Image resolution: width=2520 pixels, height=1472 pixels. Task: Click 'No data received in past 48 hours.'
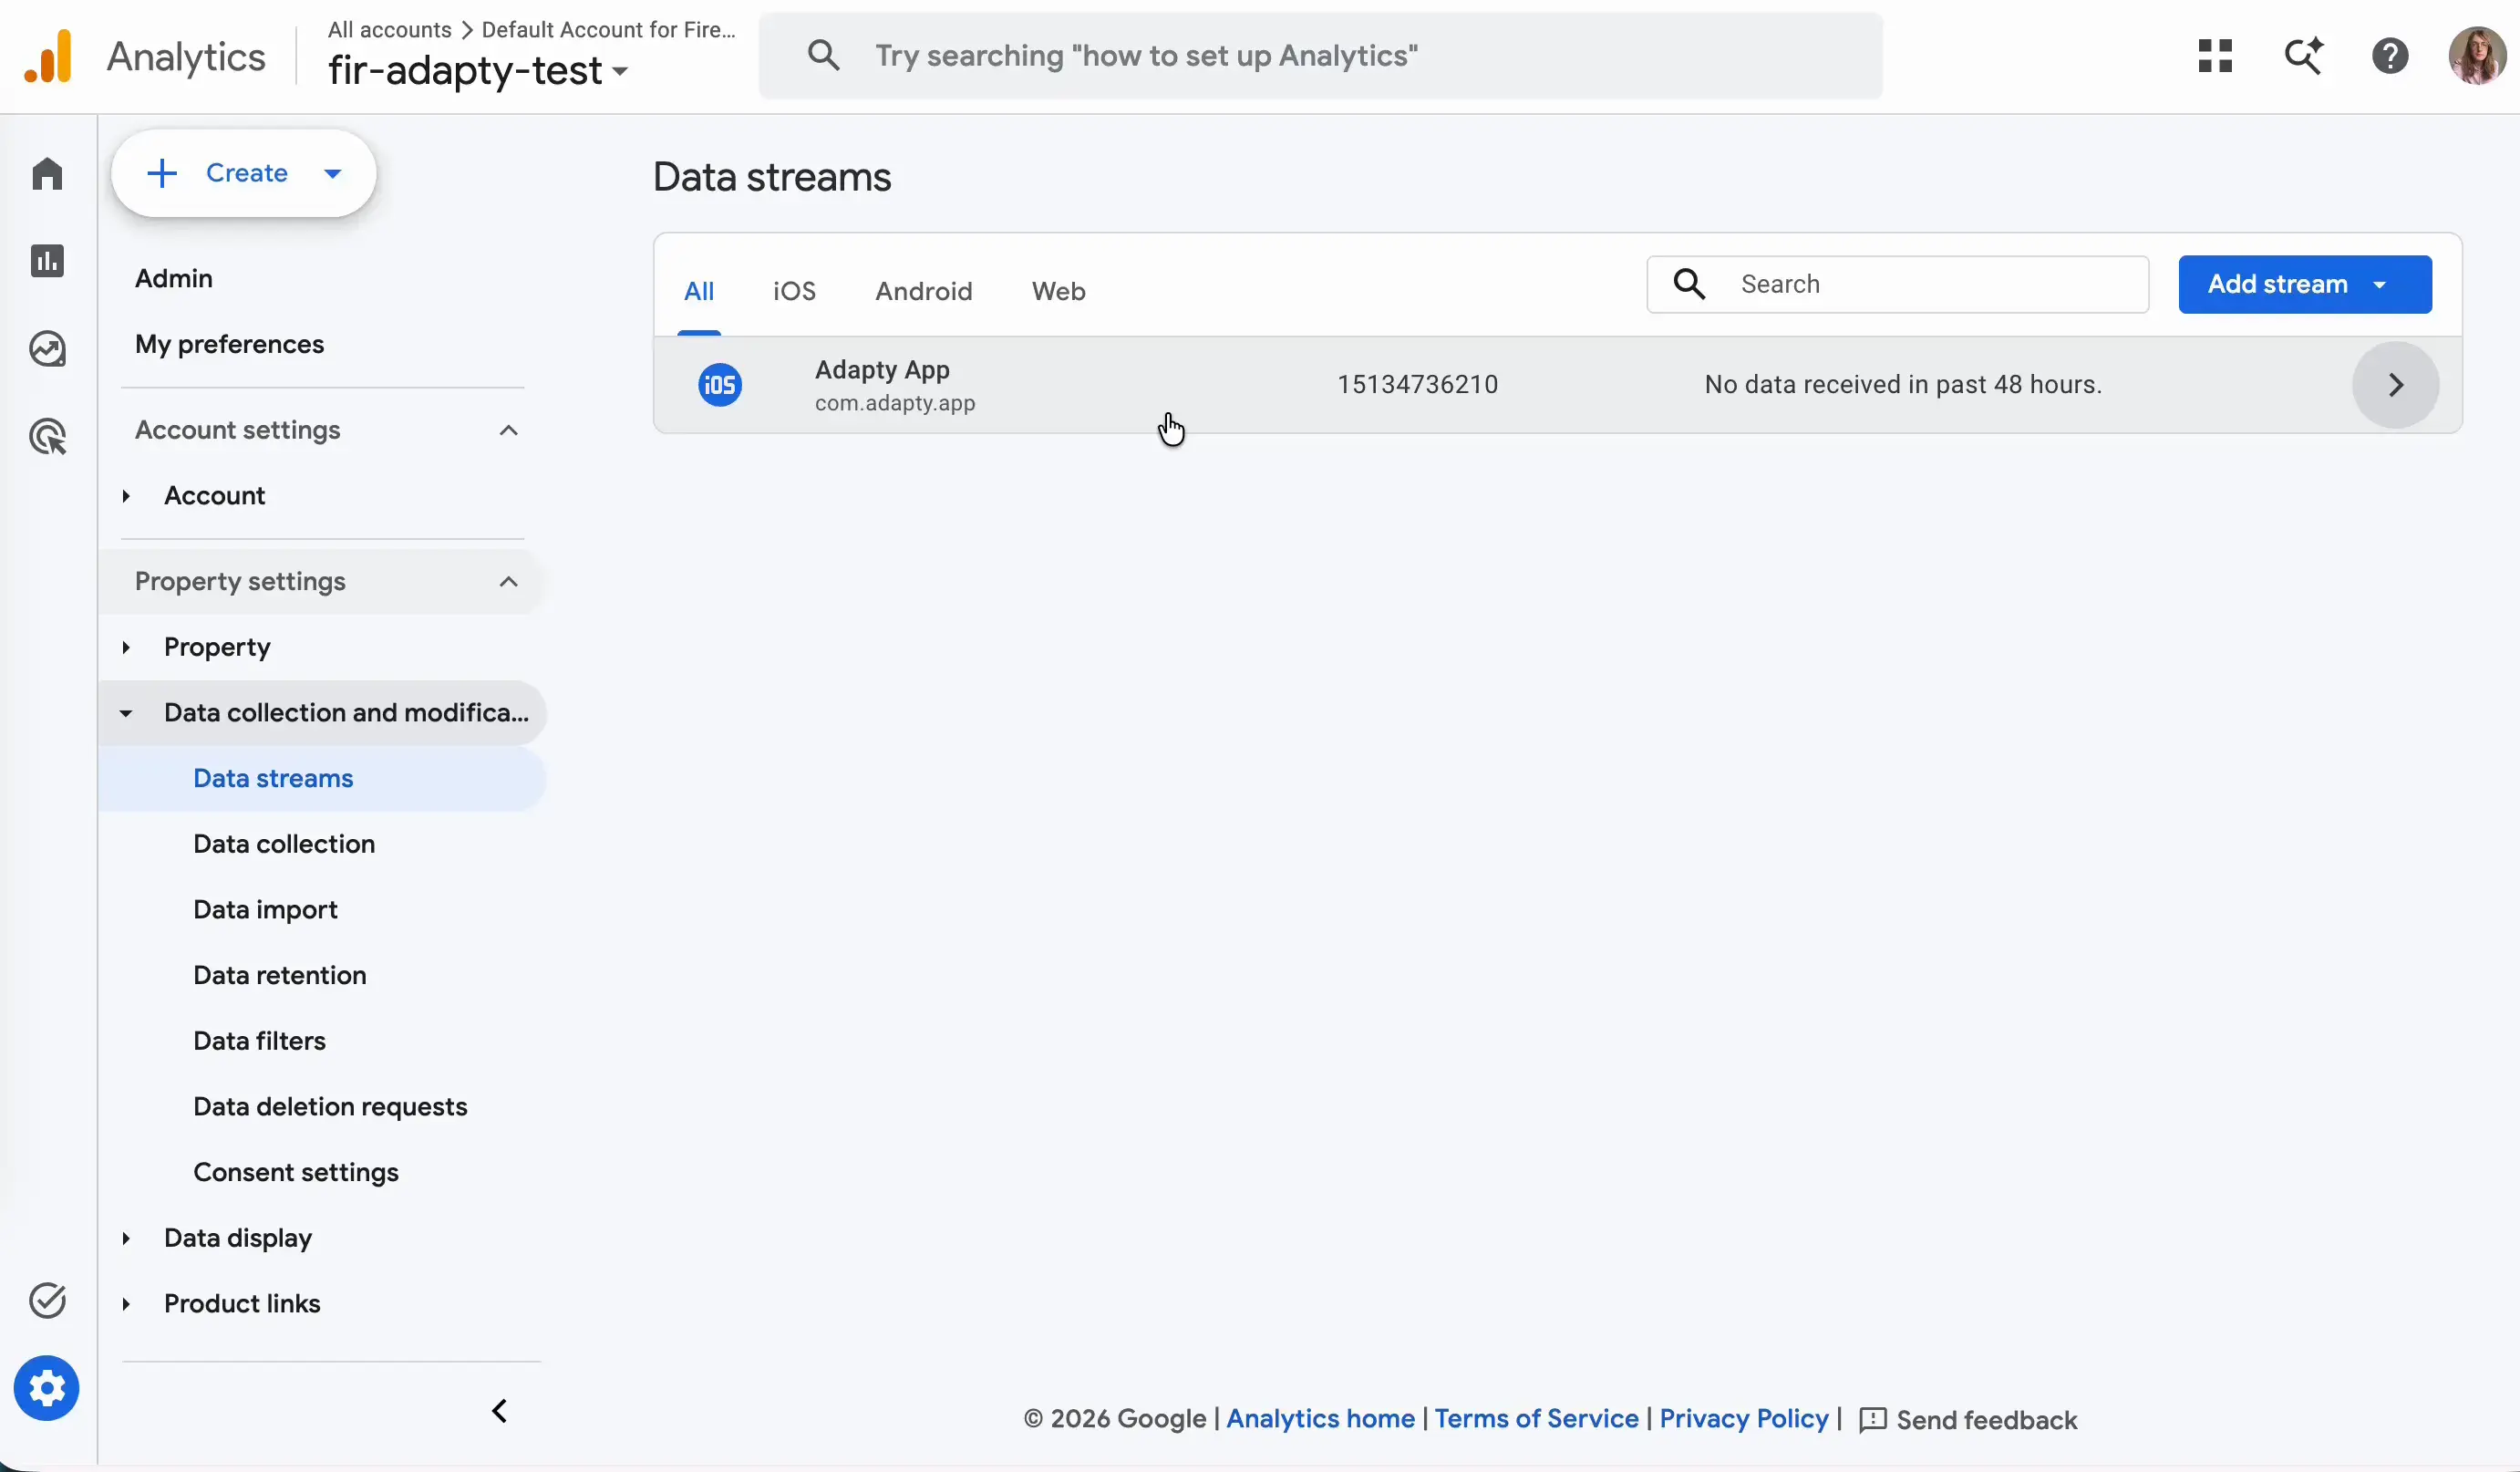(1902, 385)
